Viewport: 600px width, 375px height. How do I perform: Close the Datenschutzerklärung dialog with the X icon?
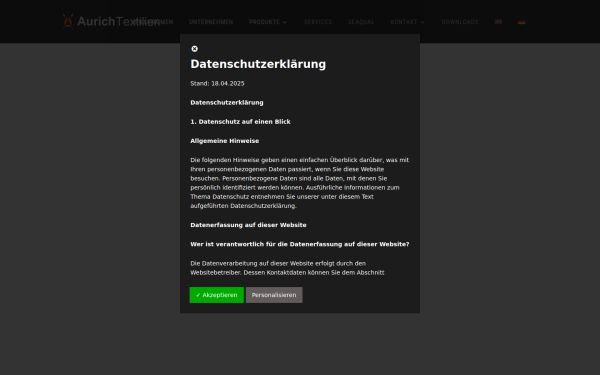194,49
